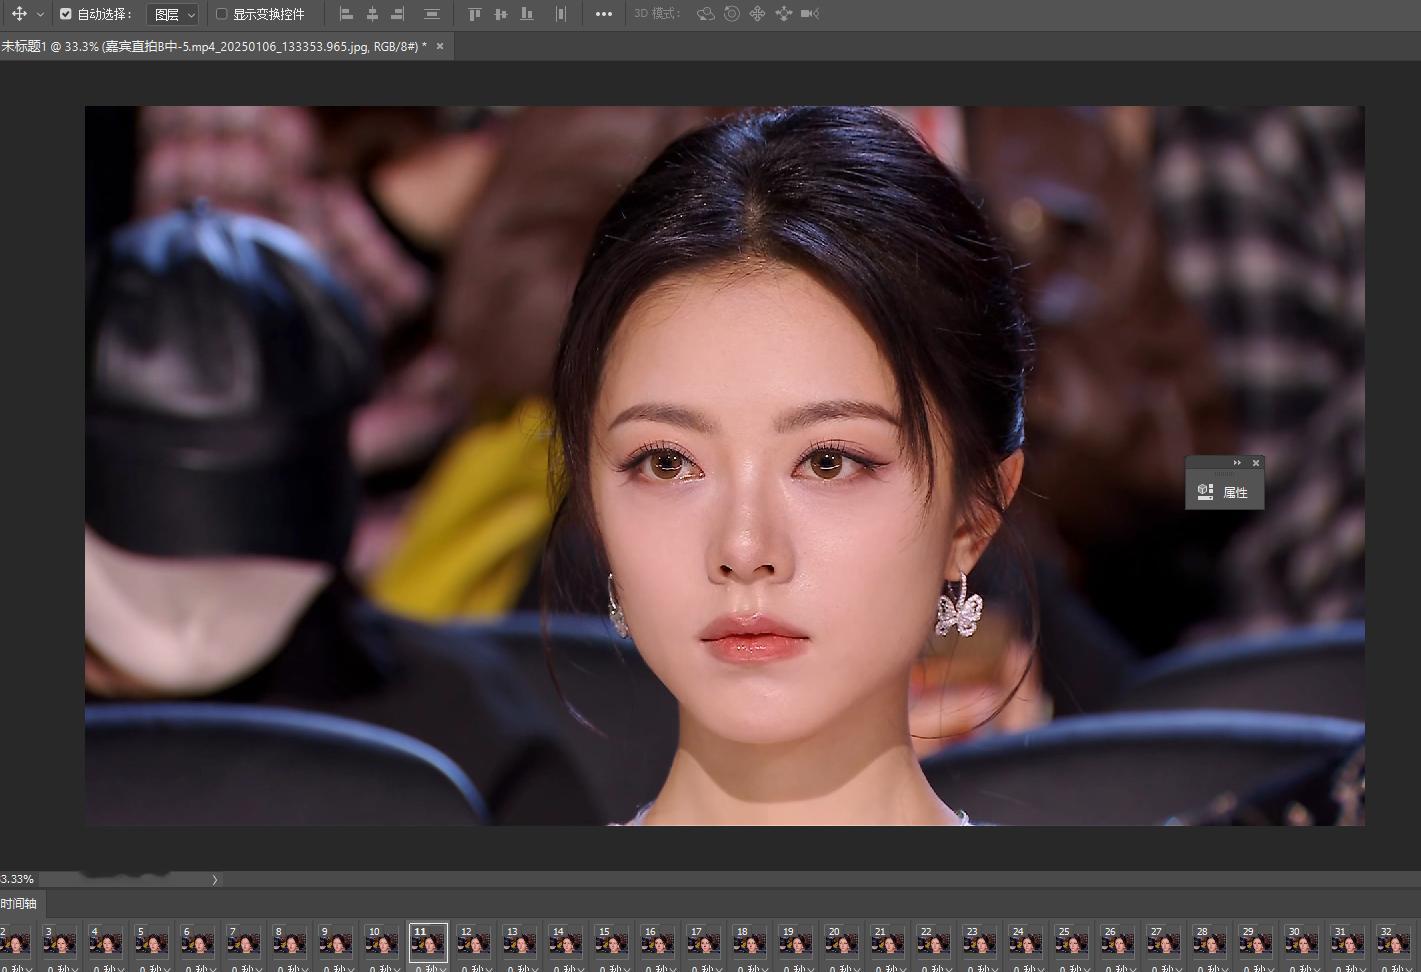Select the 时间轴 timeline tab

click(18, 903)
